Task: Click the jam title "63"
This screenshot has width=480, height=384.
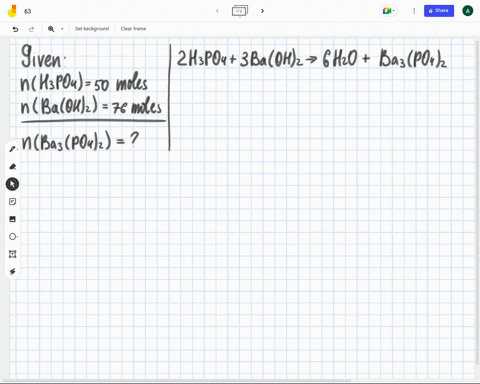Action: point(27,11)
